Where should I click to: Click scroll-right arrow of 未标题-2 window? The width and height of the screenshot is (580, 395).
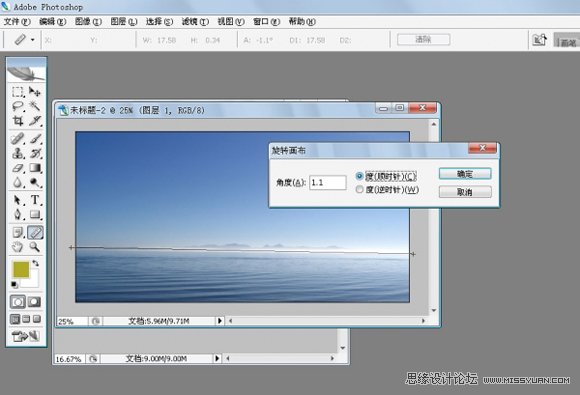[x=423, y=321]
